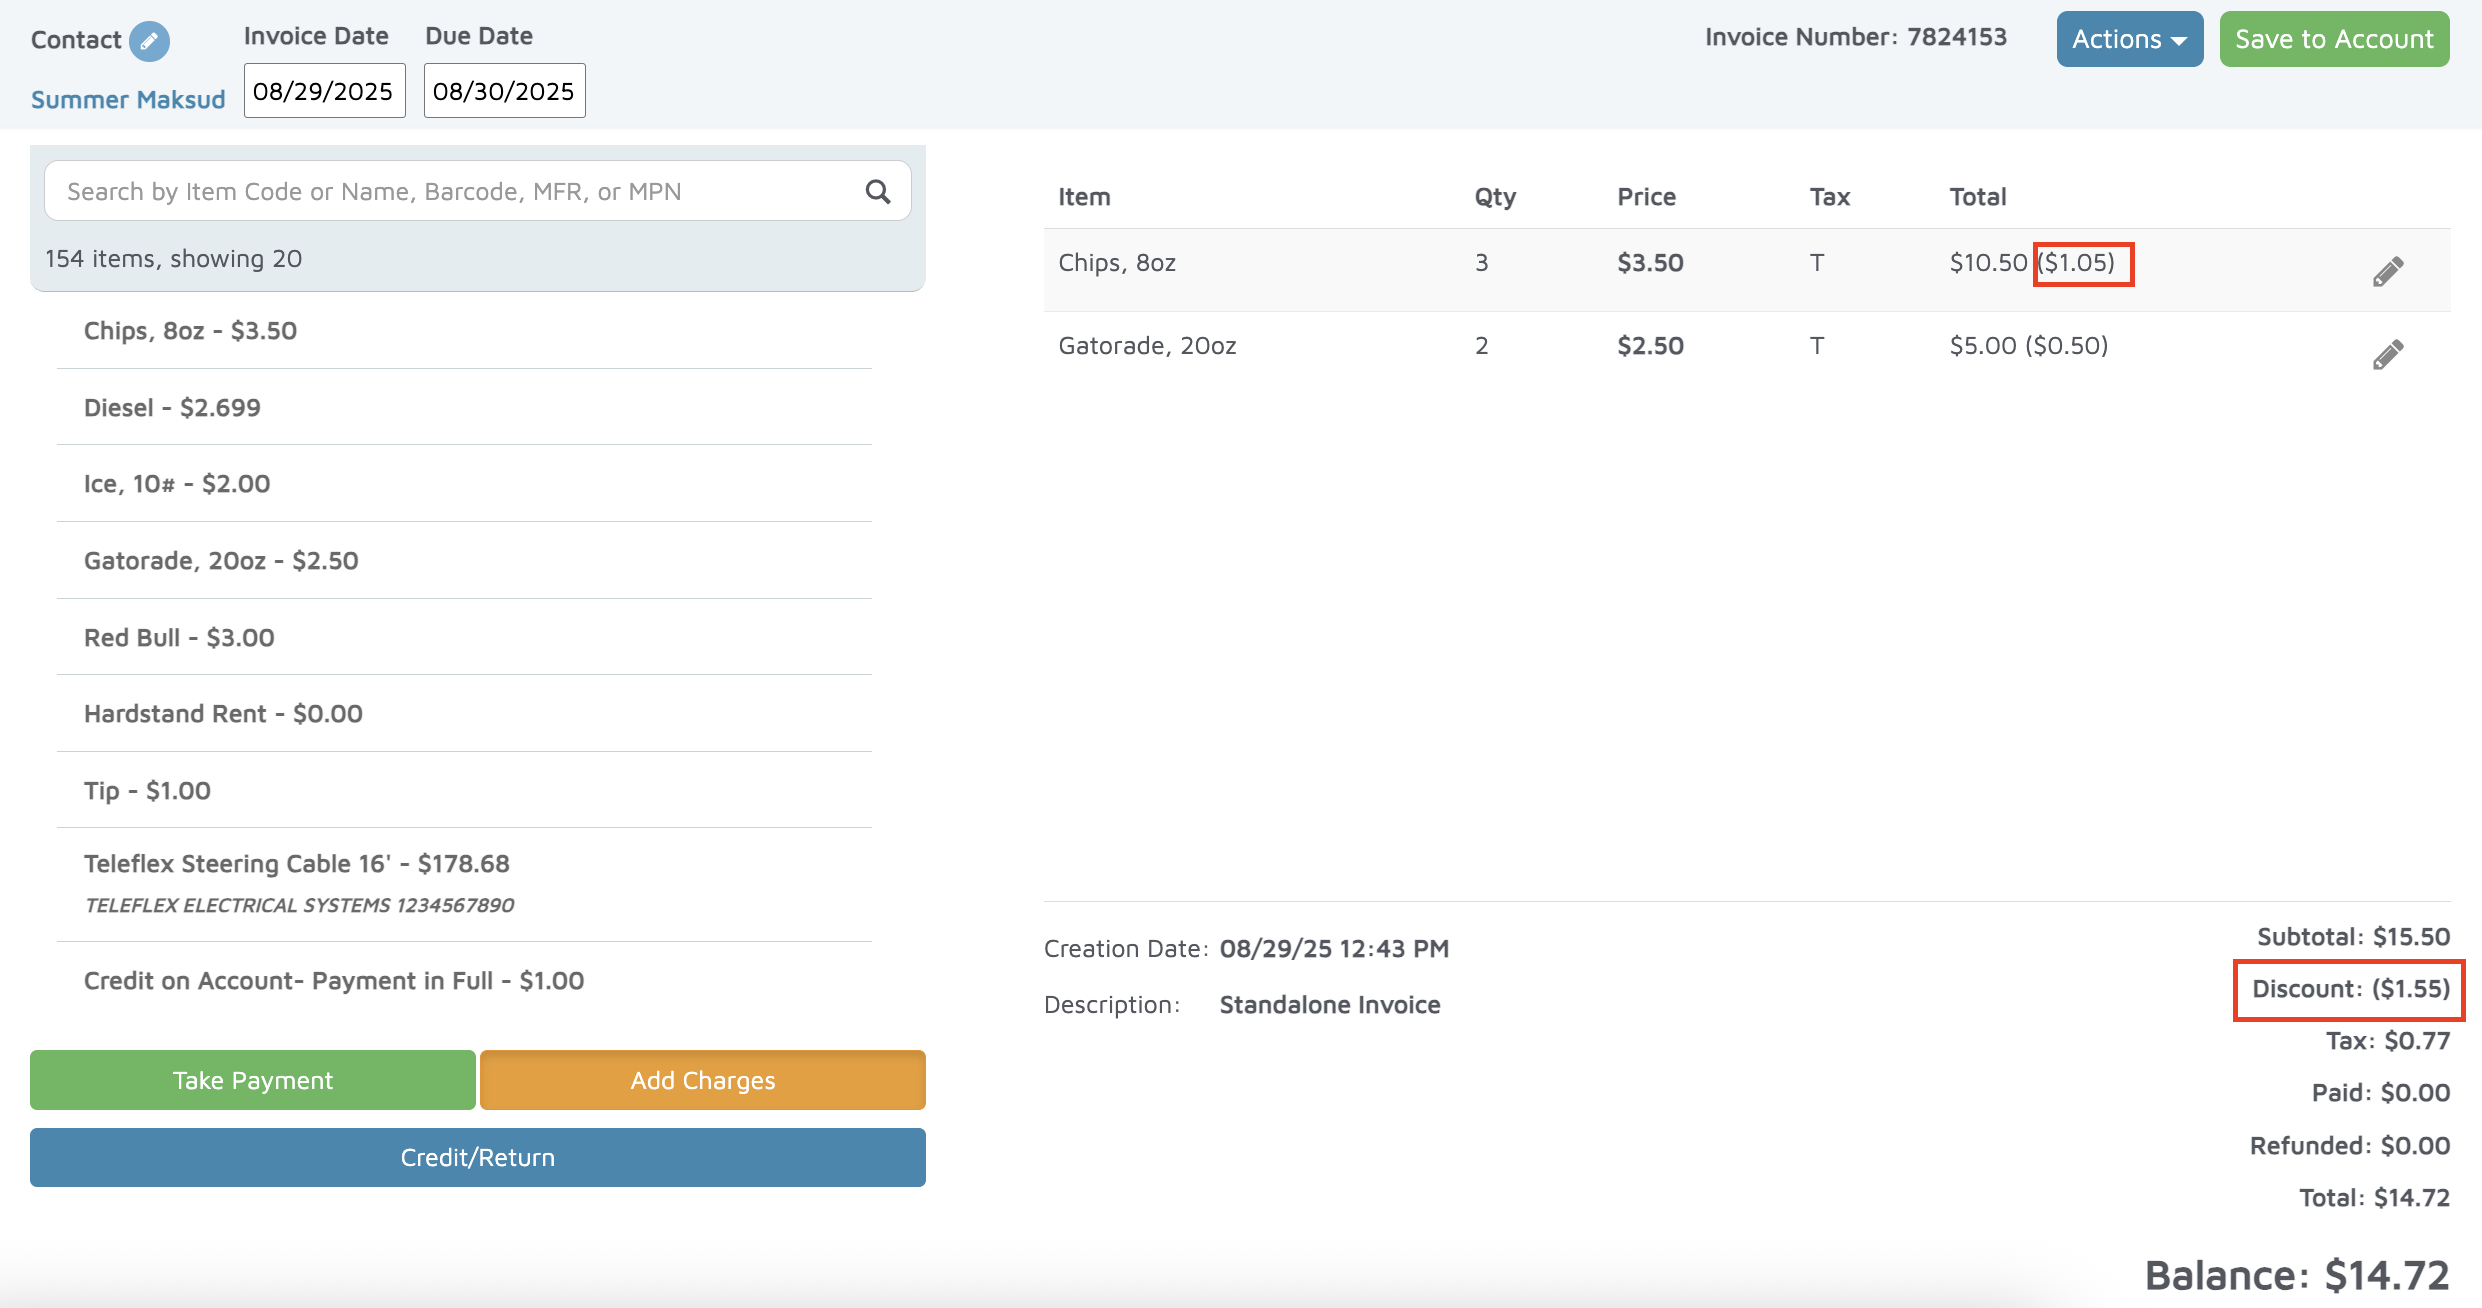Click the Due Date field
This screenshot has height=1308, width=2482.
coord(504,91)
